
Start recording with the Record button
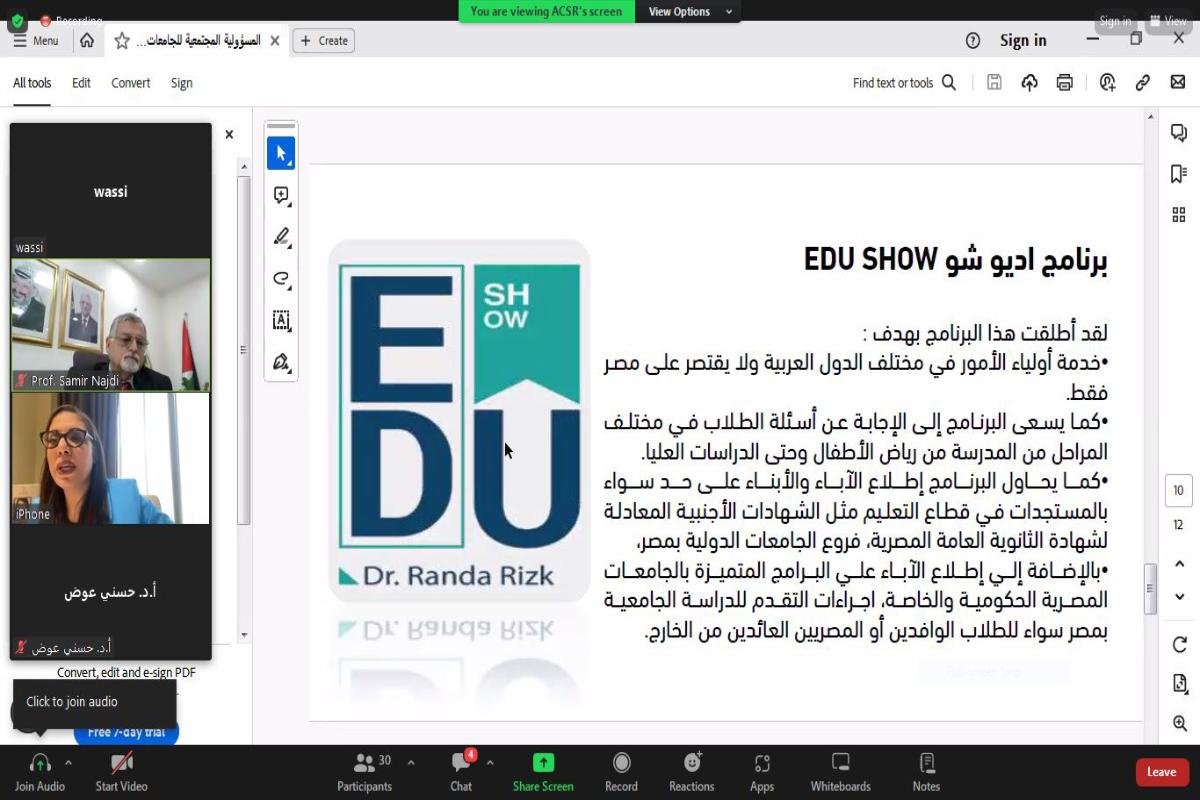pyautogui.click(x=621, y=772)
